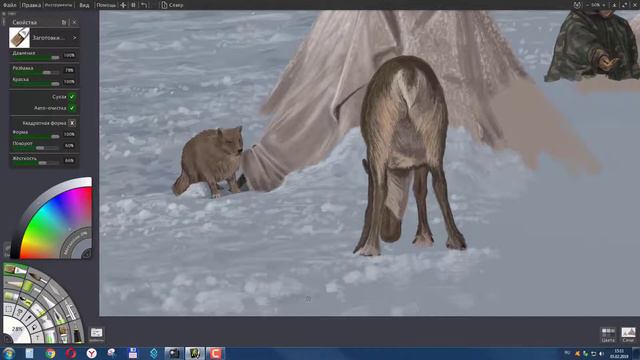Viewport: 640px width, 360px height.
Task: Toggle the Сухая checkbox
Action: [72, 97]
